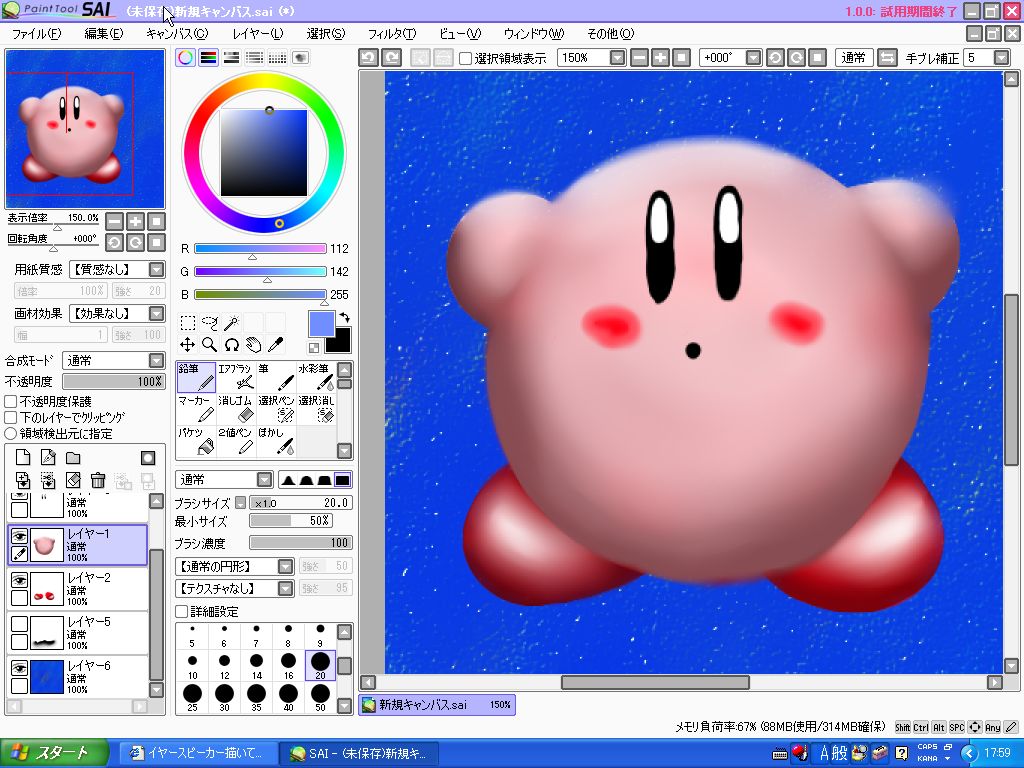Activate the hand pan tool
This screenshot has width=1024, height=768.
(253, 345)
